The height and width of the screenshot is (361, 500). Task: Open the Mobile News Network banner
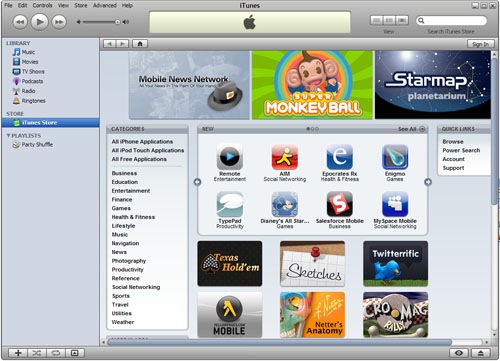point(189,85)
